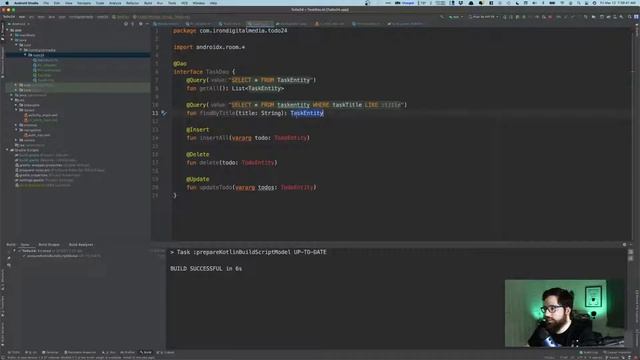Select the drawable folder in project tree
This screenshot has width=640, height=360.
[x=31, y=105]
